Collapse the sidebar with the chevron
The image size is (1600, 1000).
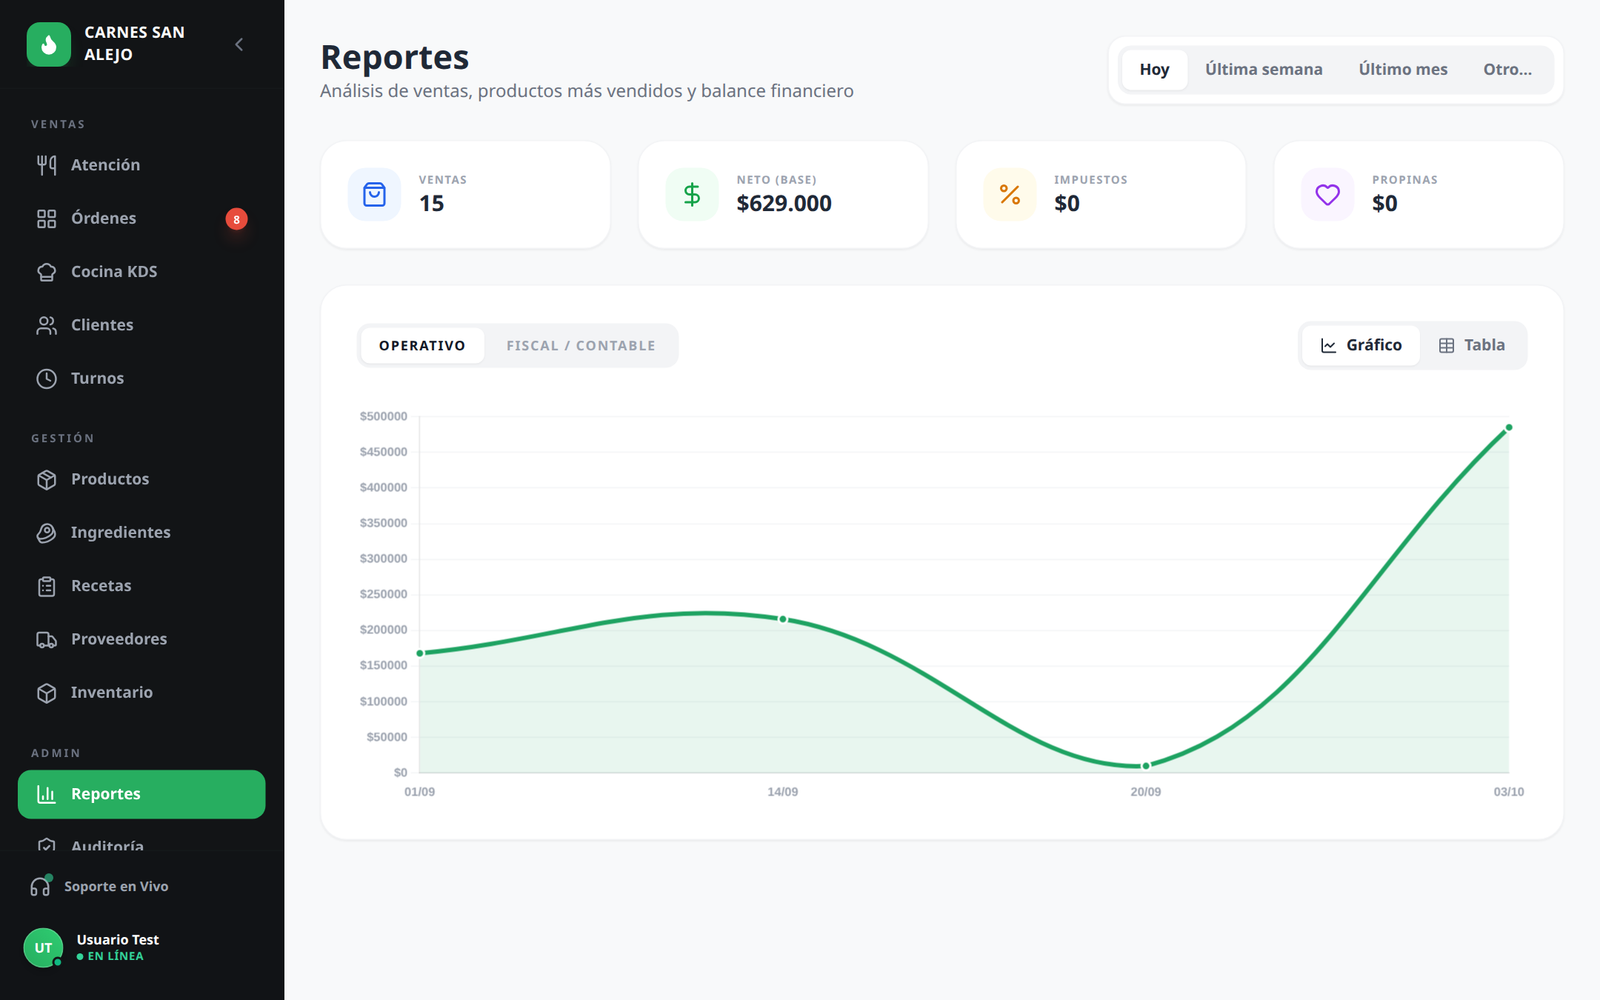click(x=239, y=44)
